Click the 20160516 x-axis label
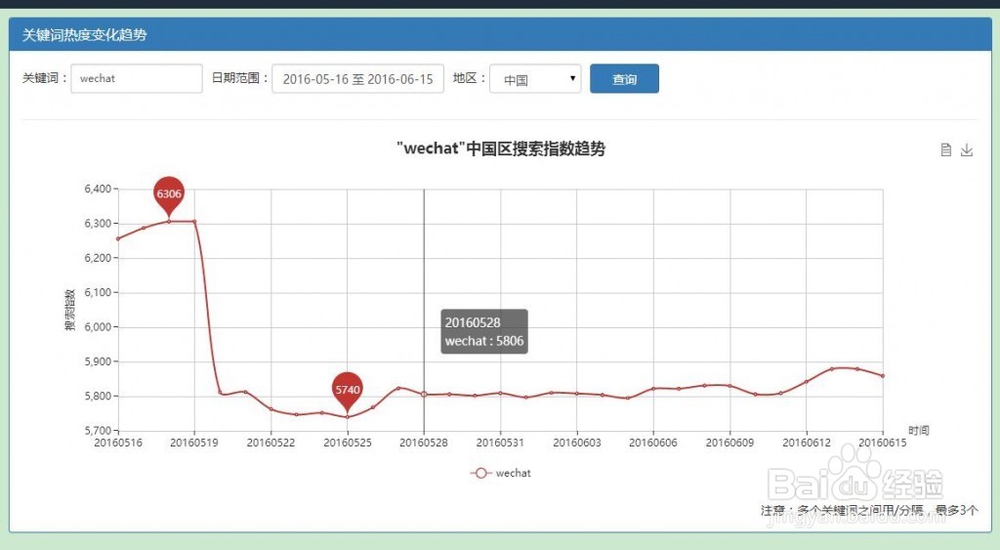The height and width of the screenshot is (550, 1000). tap(118, 443)
